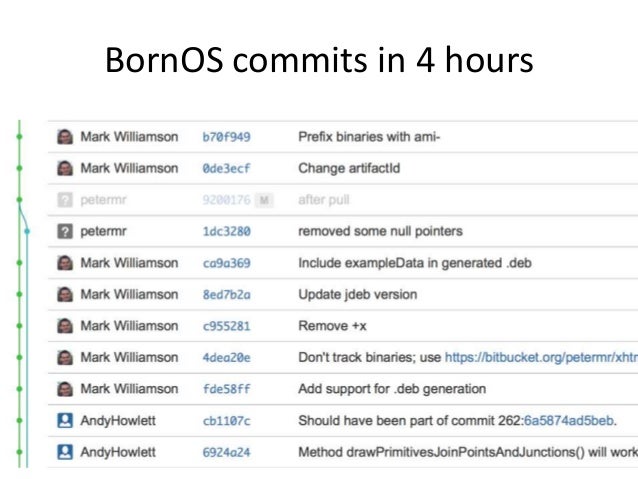The image size is (638, 479).
Task: Open commit hash b70f949
Action: click(x=226, y=137)
